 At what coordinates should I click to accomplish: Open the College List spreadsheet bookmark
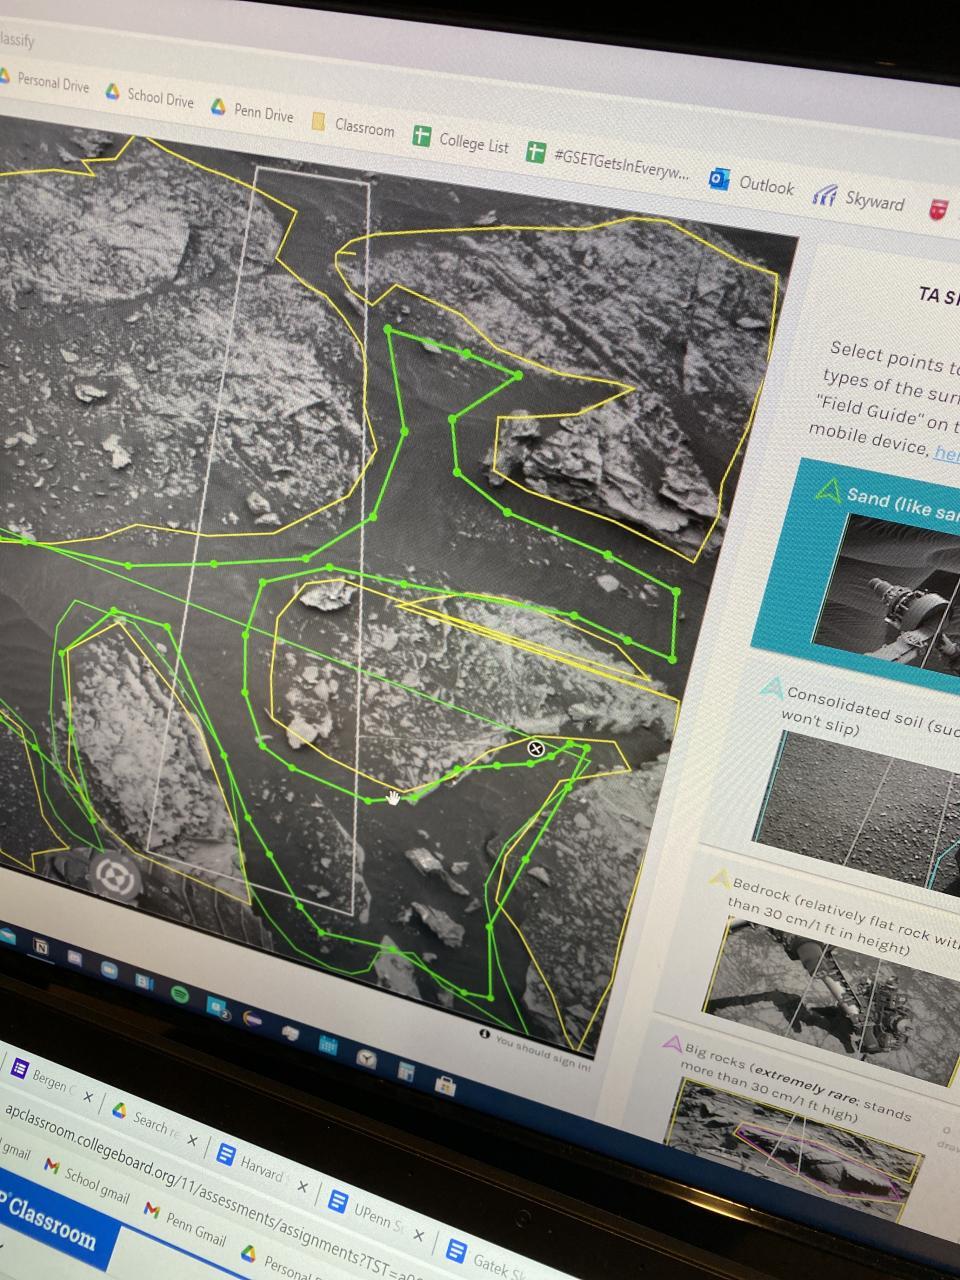click(461, 141)
